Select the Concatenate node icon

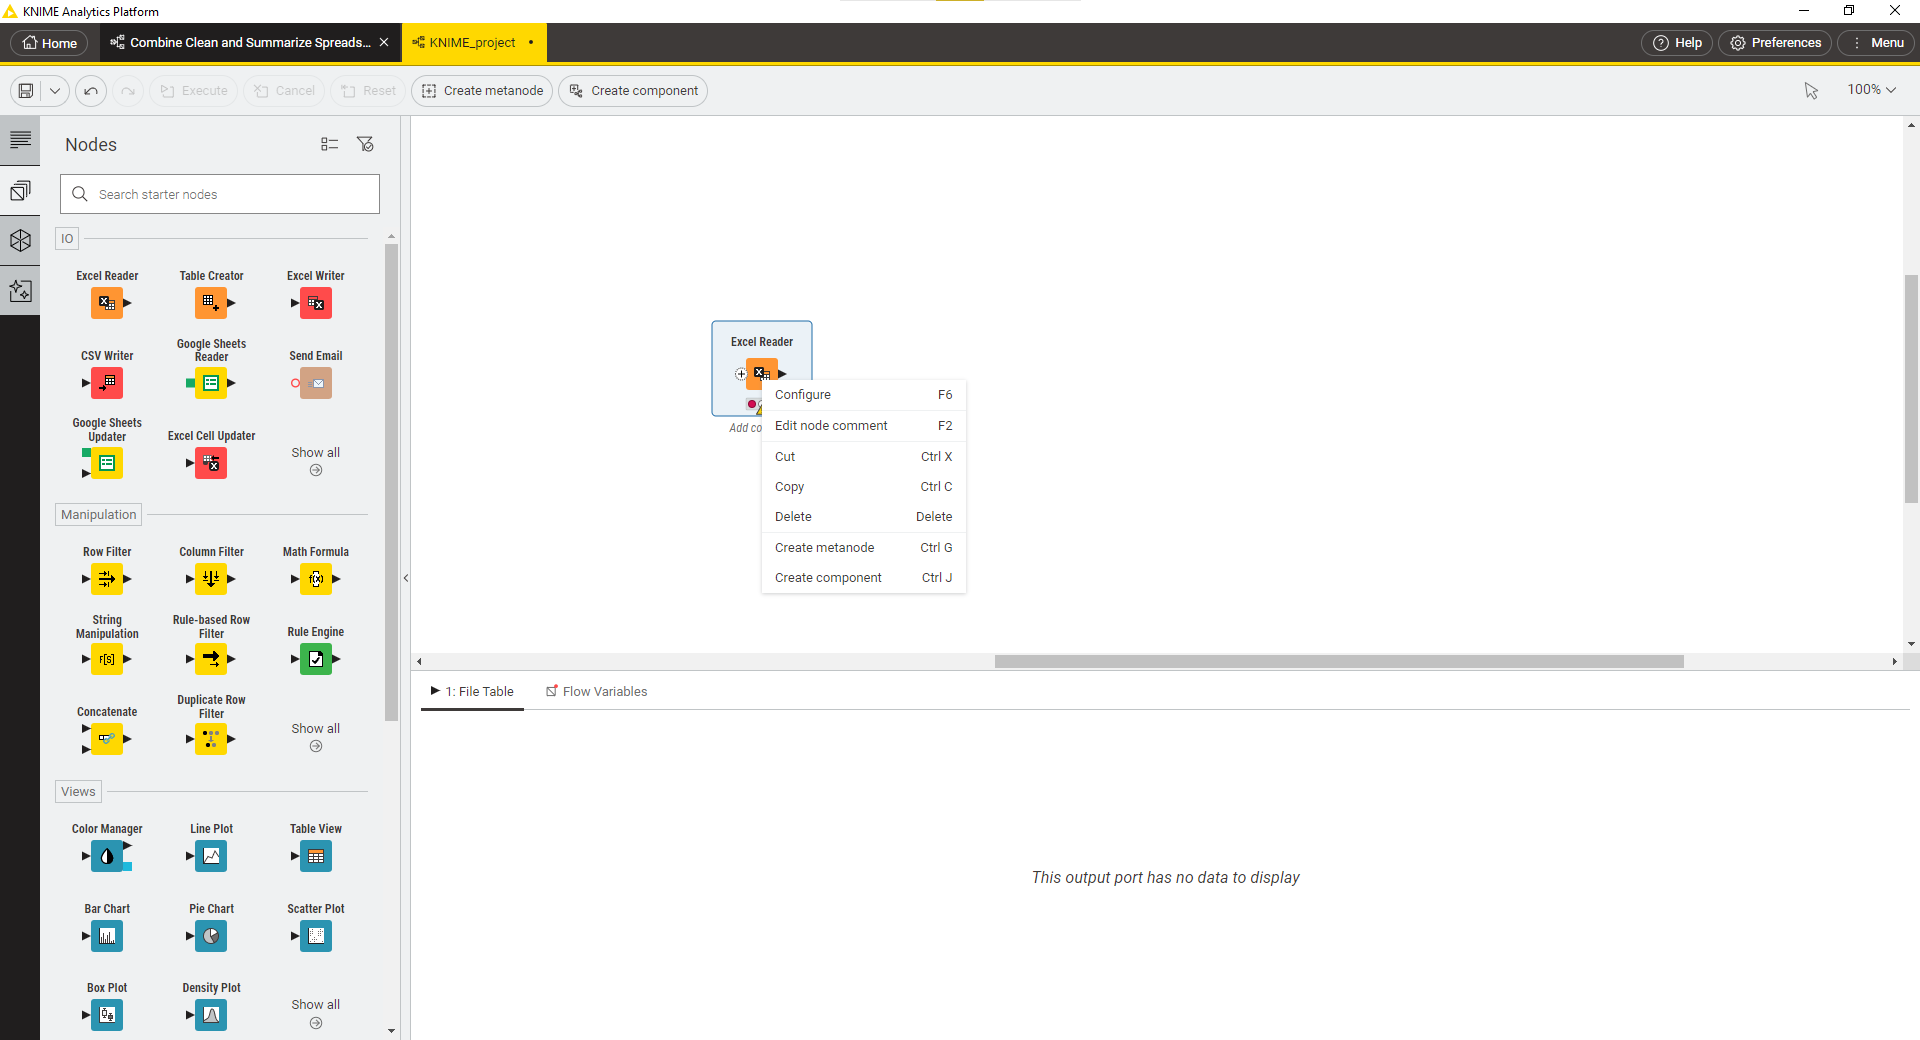coord(107,739)
